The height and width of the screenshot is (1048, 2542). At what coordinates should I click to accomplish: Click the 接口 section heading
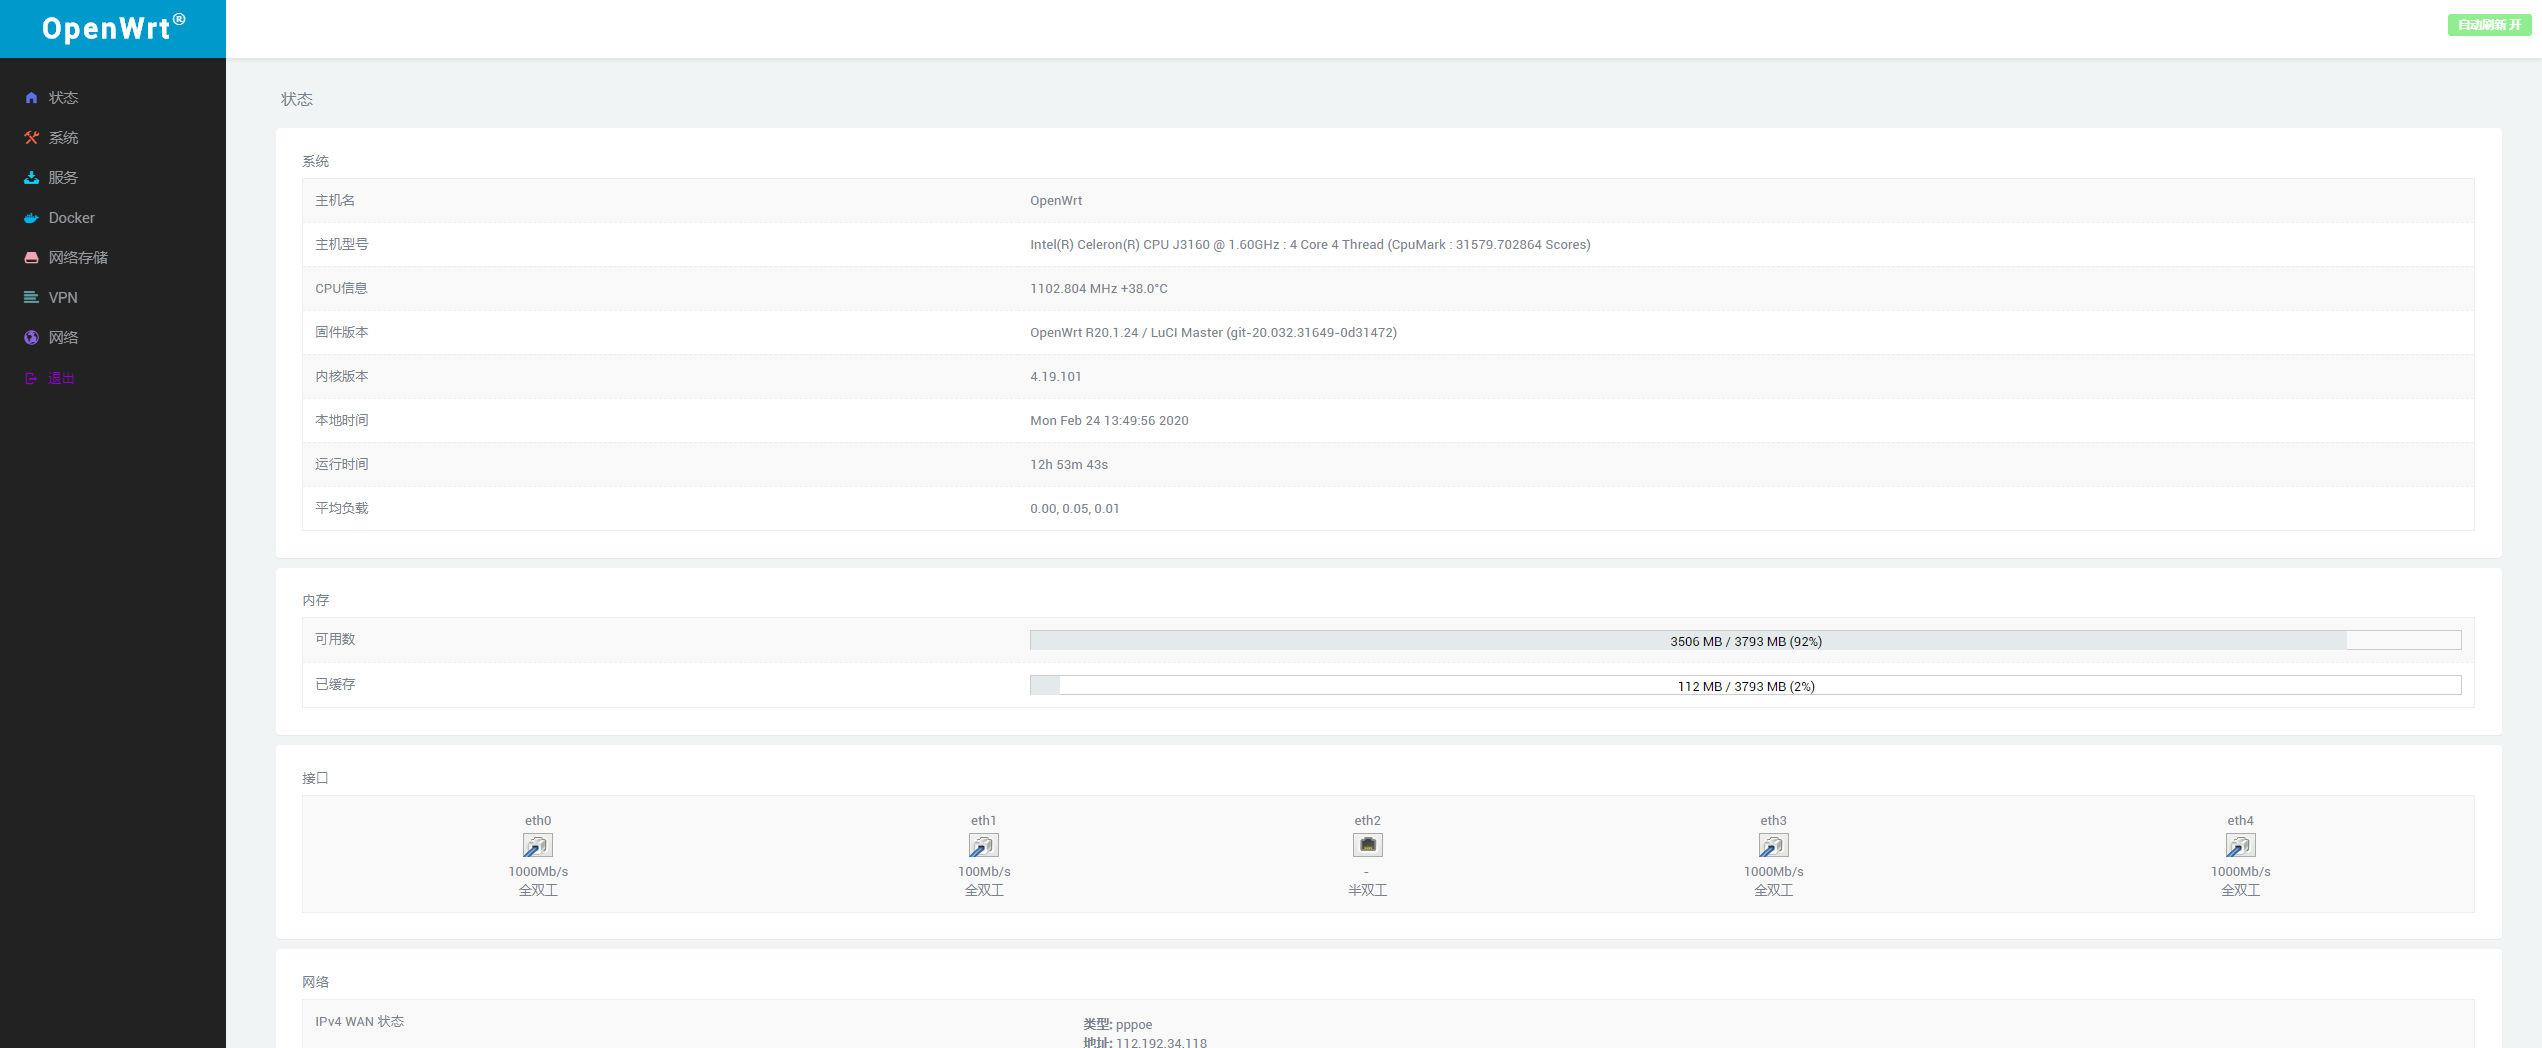tap(316, 778)
